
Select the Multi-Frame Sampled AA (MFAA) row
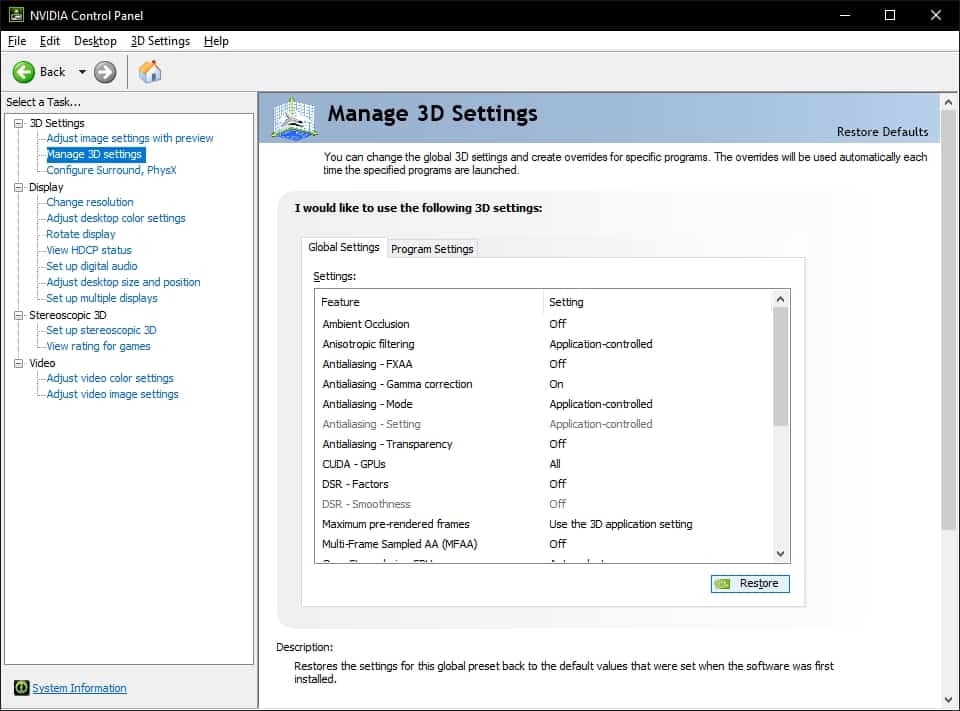click(544, 544)
